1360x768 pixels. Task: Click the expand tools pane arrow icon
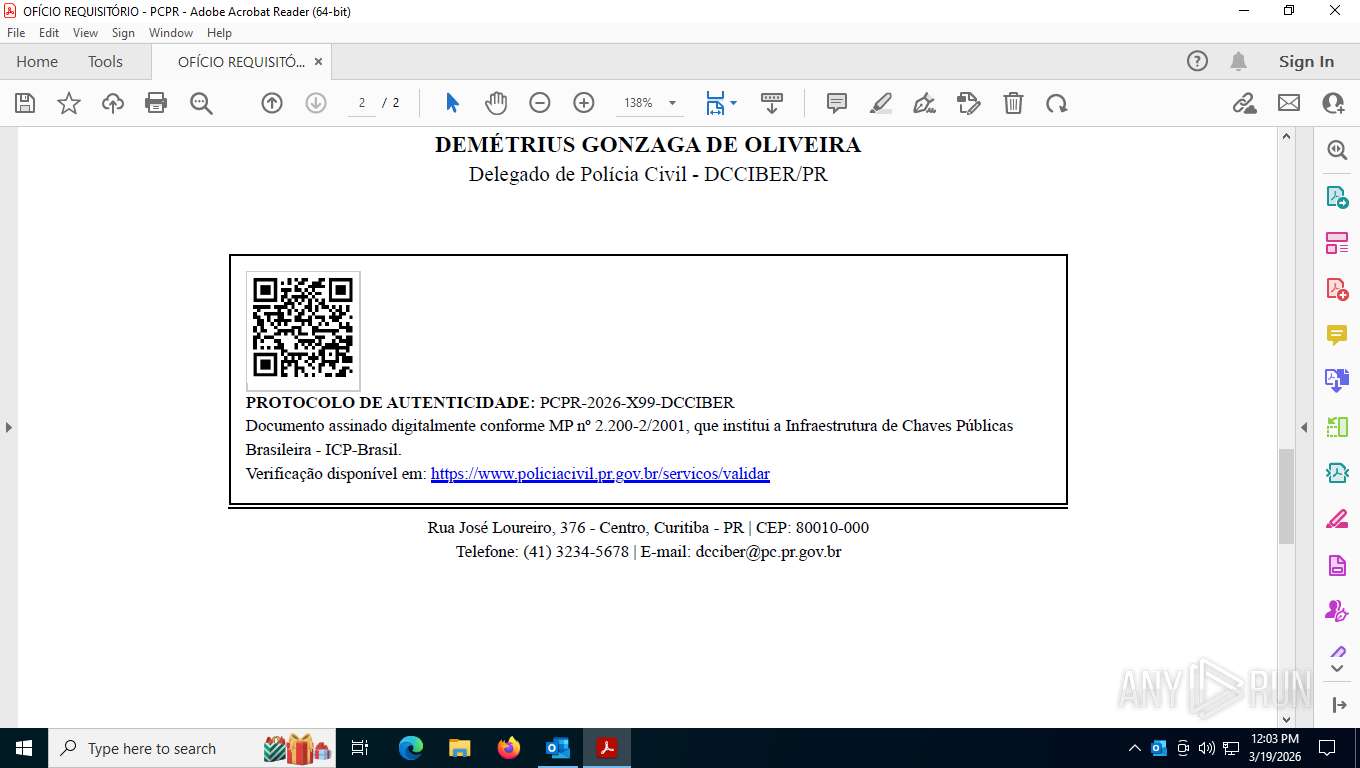1339,705
